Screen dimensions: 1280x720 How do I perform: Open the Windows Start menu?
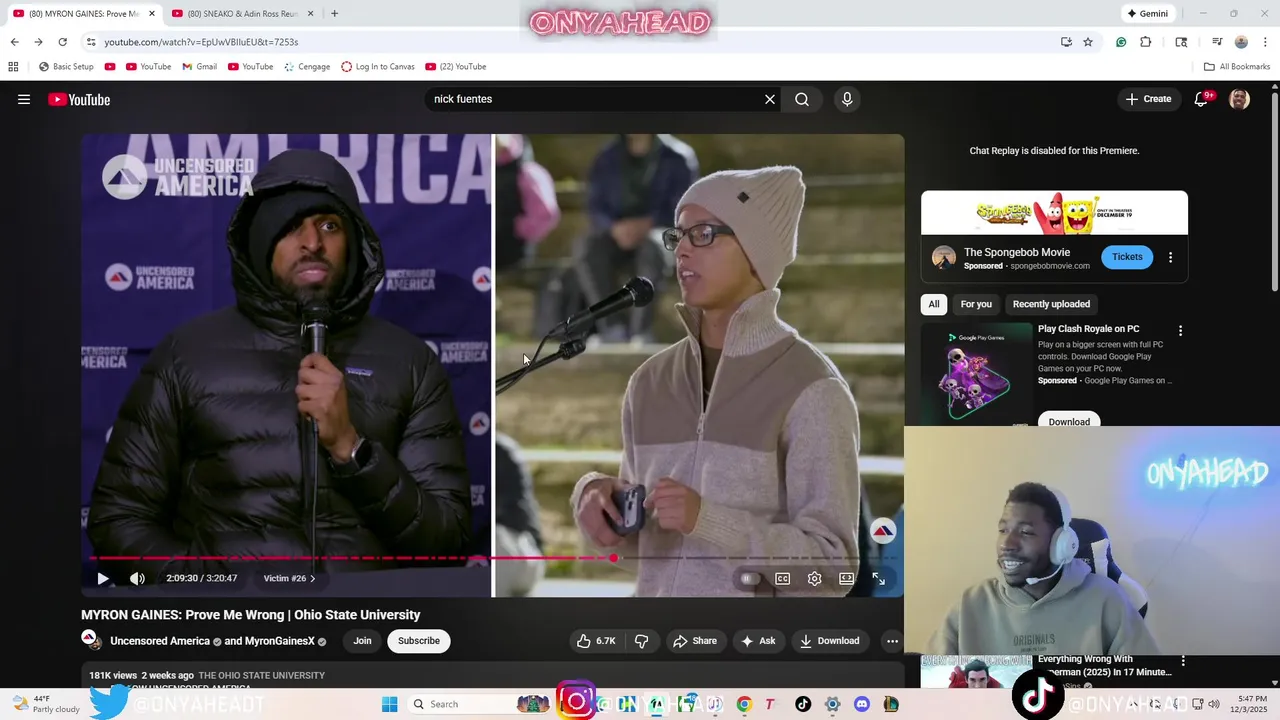[390, 704]
